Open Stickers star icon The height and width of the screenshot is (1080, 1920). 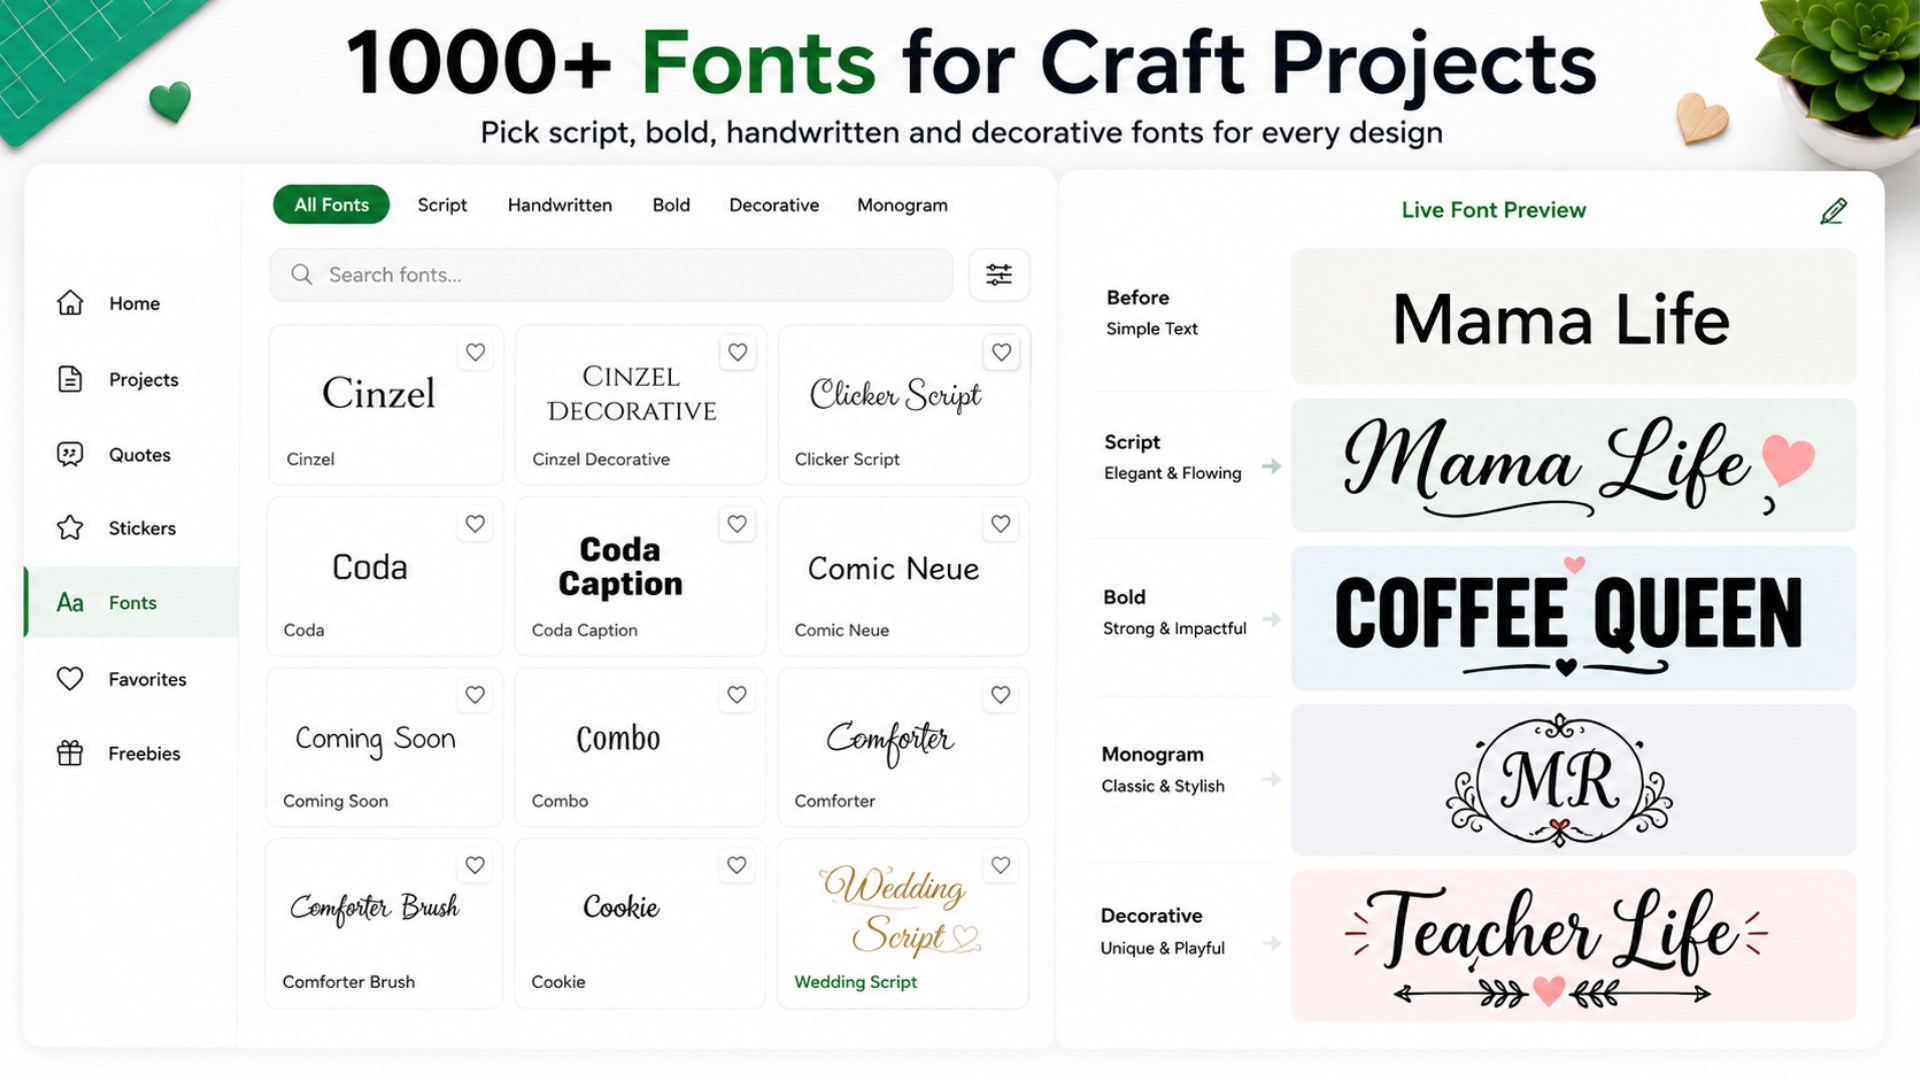[x=70, y=528]
